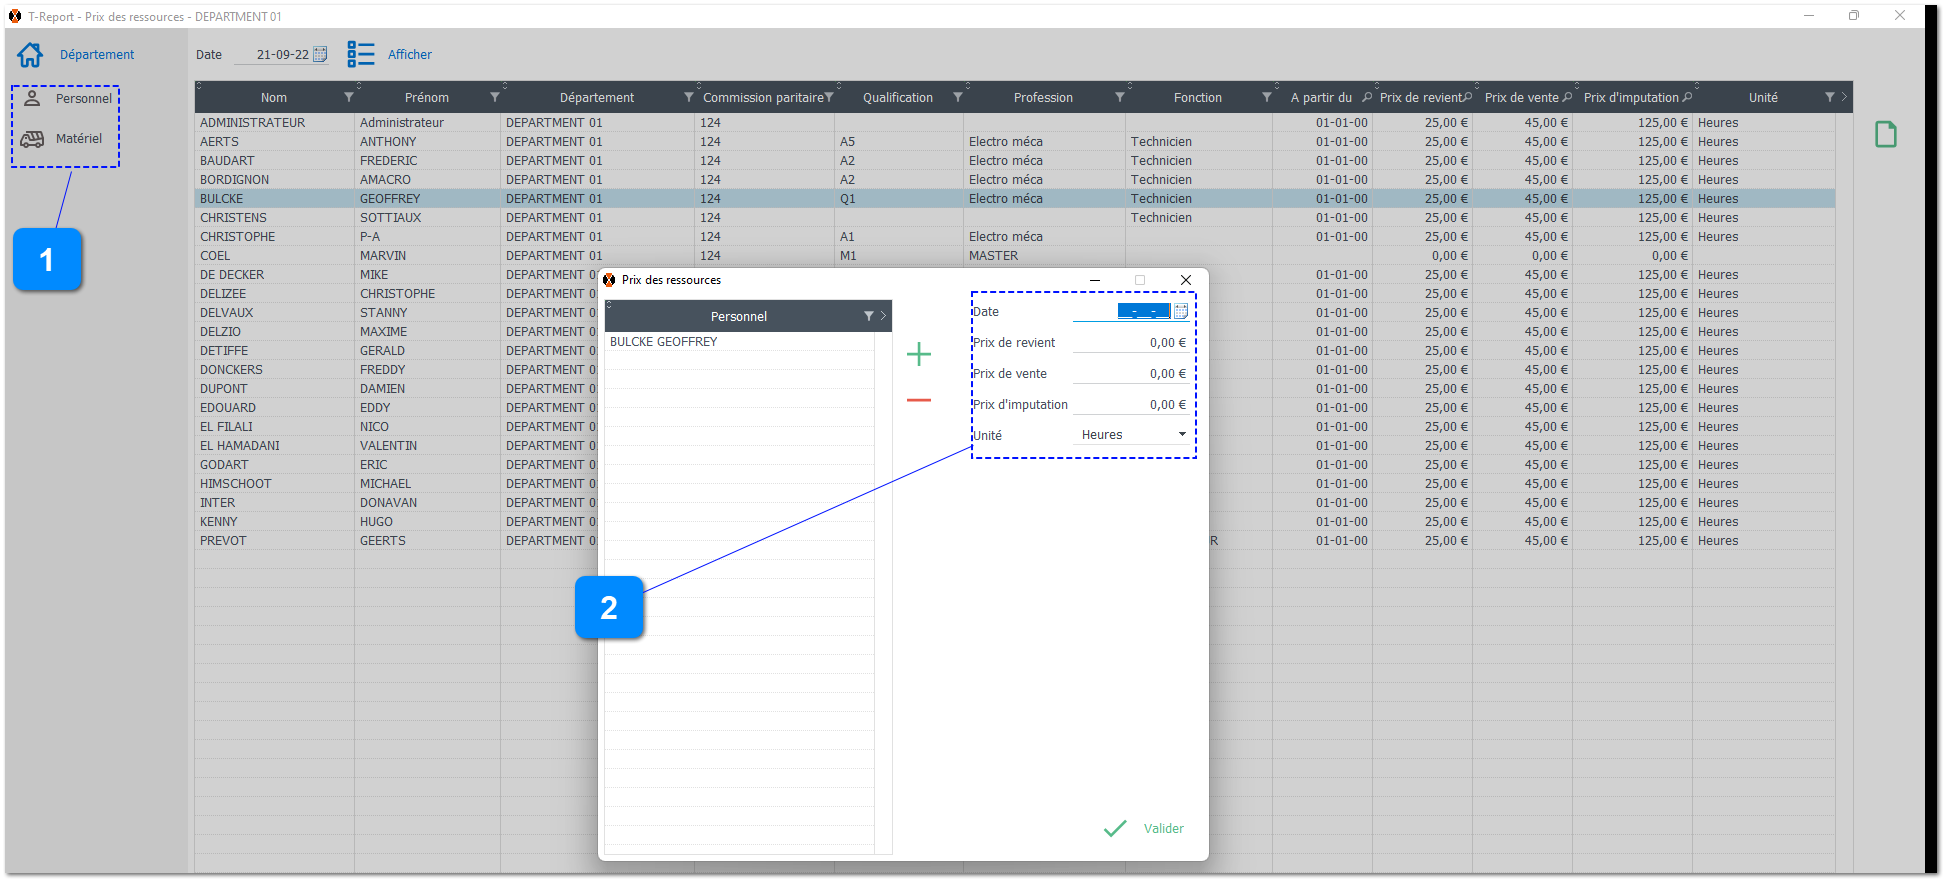The width and height of the screenshot is (1946, 882).
Task: Click the Prix de revient field
Action: [1130, 343]
